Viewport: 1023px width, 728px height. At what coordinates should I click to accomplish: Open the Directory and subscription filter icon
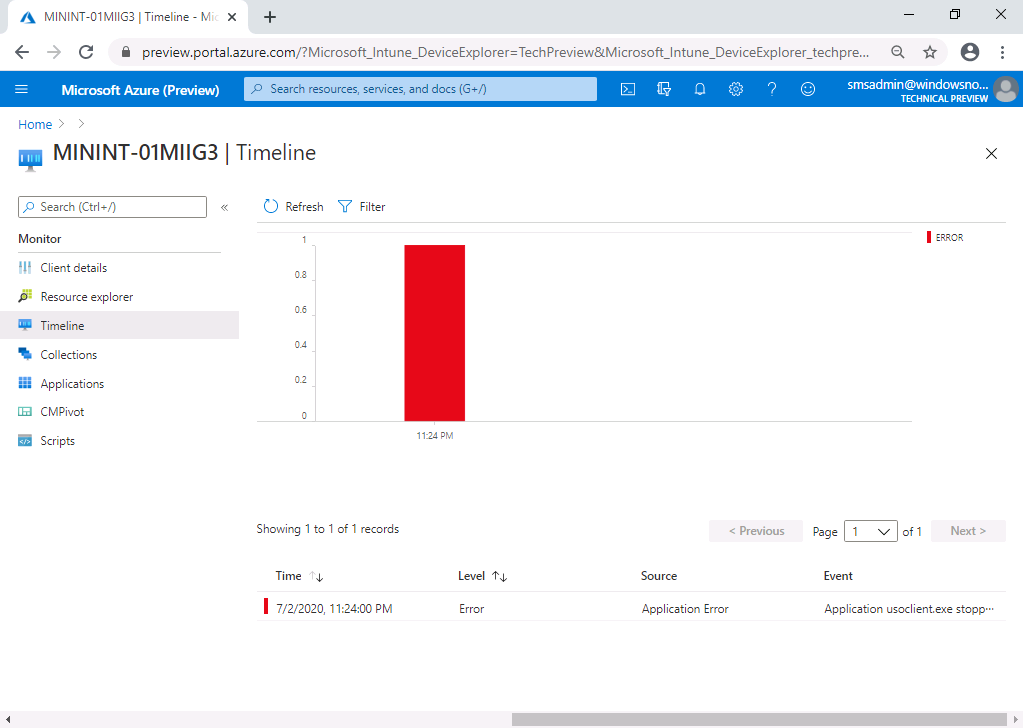tap(664, 89)
